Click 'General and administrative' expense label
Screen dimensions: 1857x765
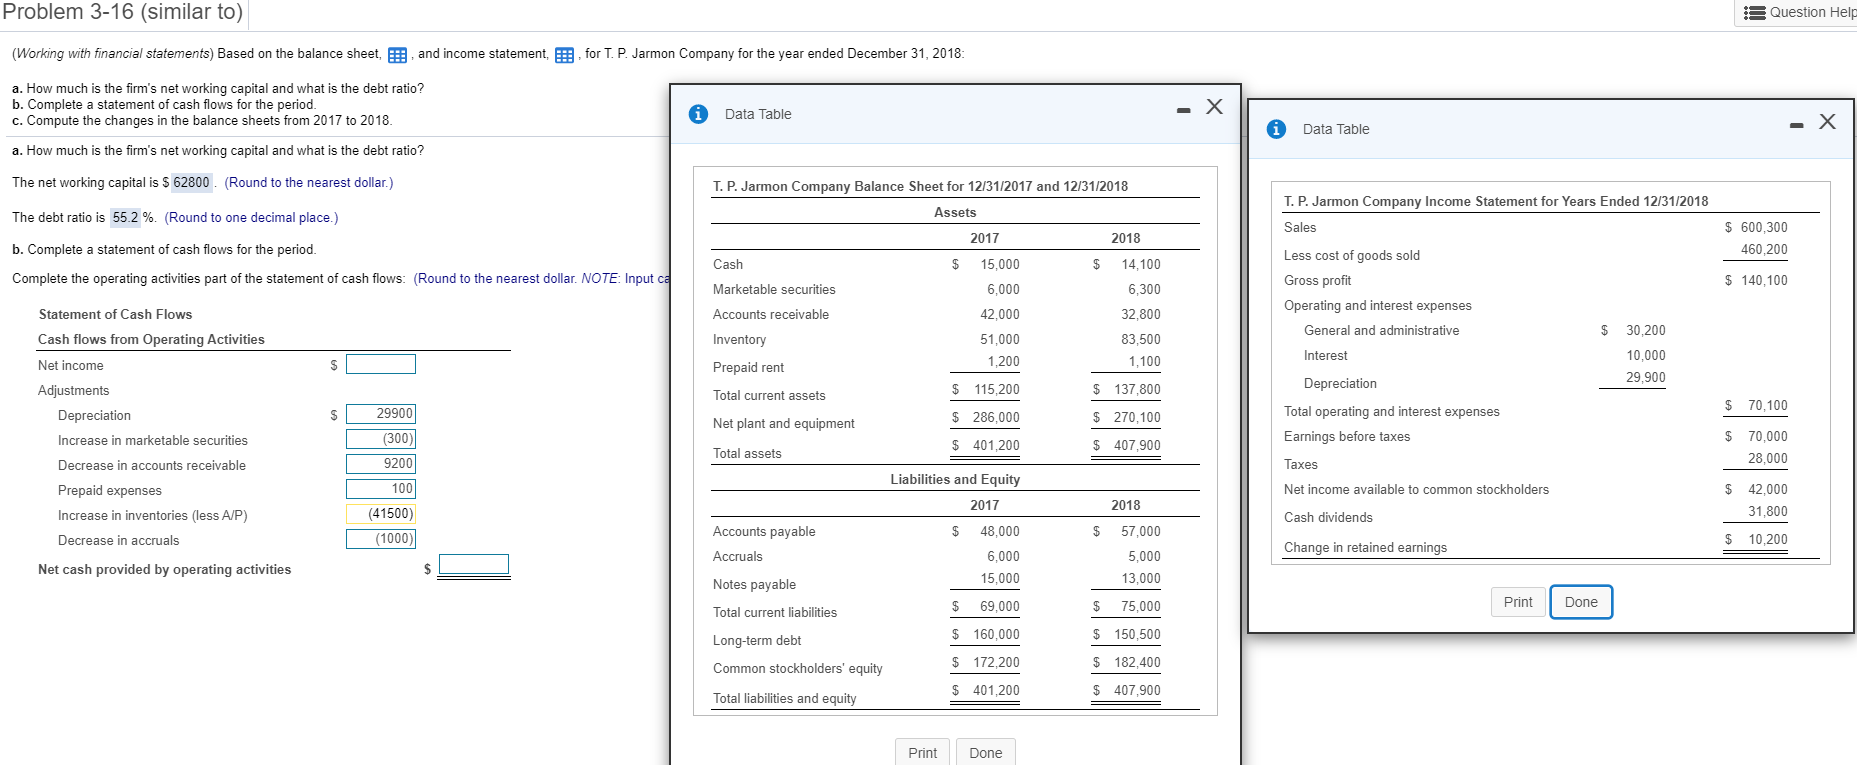1381,331
